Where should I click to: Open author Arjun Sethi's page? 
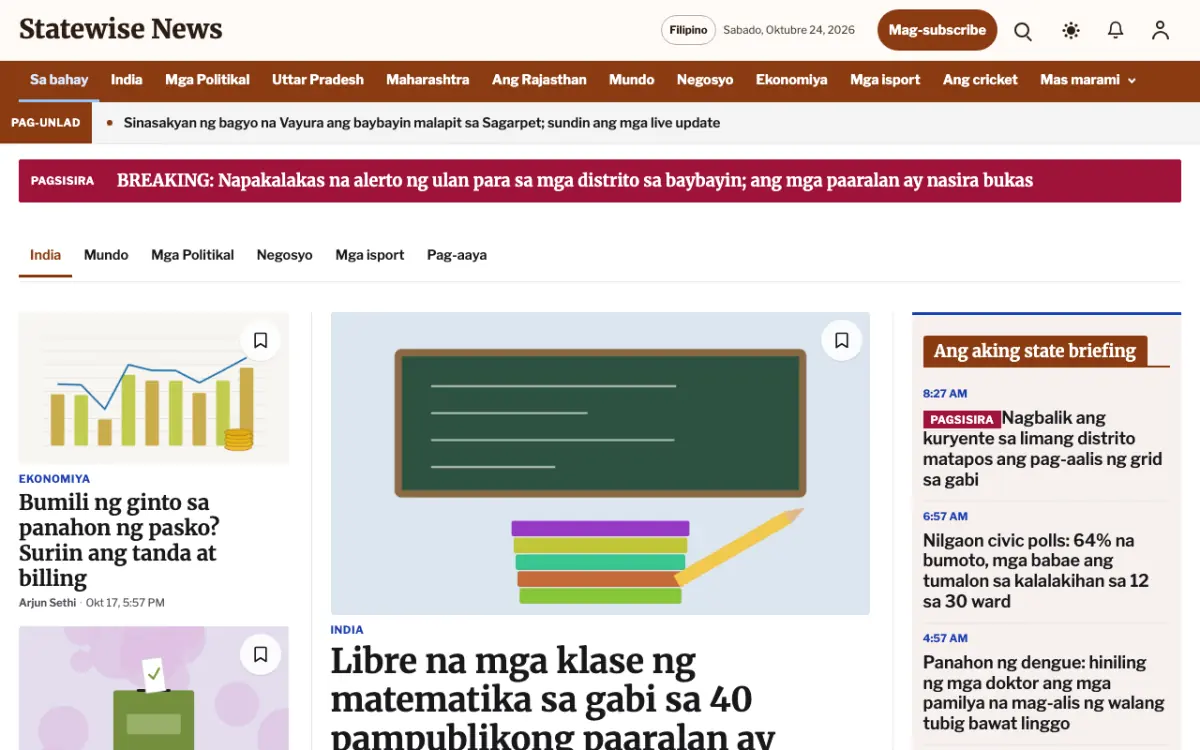click(47, 603)
